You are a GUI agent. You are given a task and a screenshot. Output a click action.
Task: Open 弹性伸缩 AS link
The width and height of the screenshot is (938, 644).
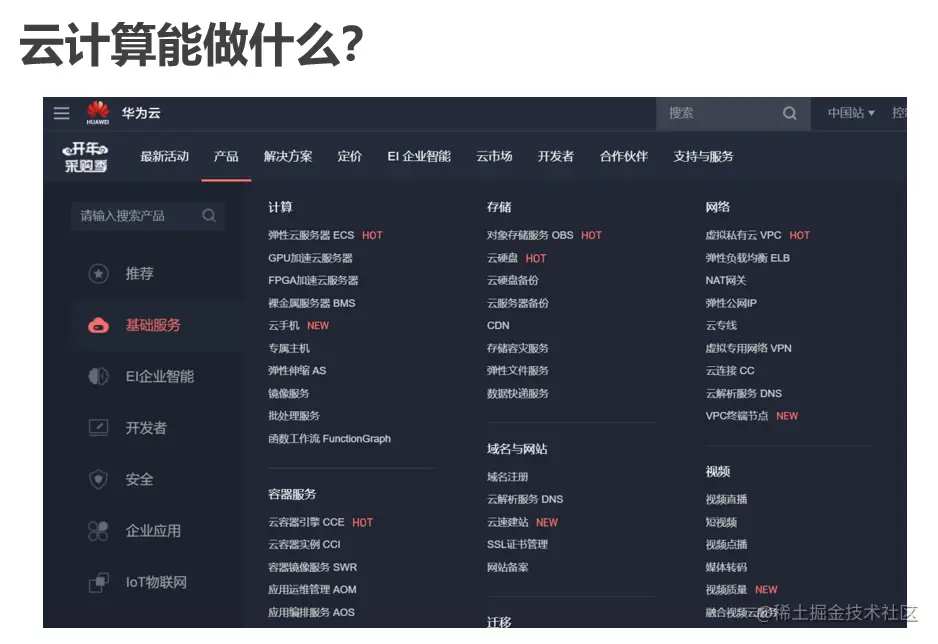297,371
